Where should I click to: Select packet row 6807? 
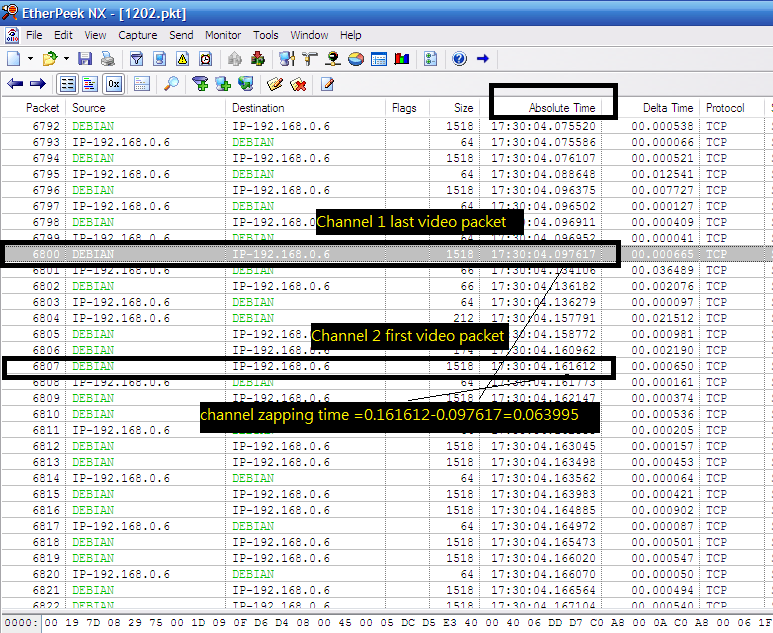pyautogui.click(x=386, y=366)
